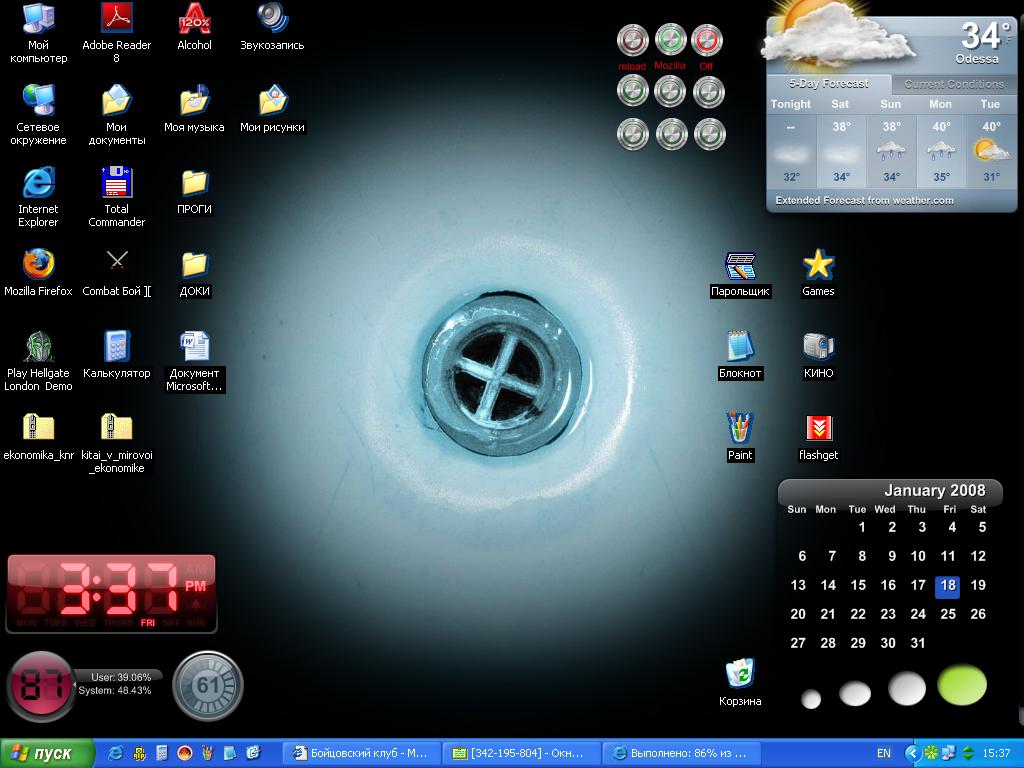This screenshot has height=768, width=1024.
Task: Open the пуск Start menu
Action: tap(46, 754)
